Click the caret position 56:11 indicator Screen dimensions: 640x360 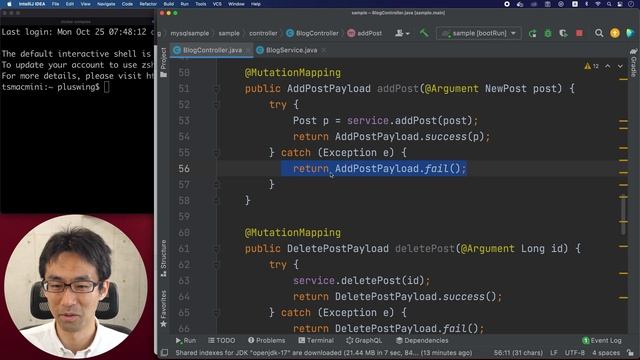(x=518, y=353)
